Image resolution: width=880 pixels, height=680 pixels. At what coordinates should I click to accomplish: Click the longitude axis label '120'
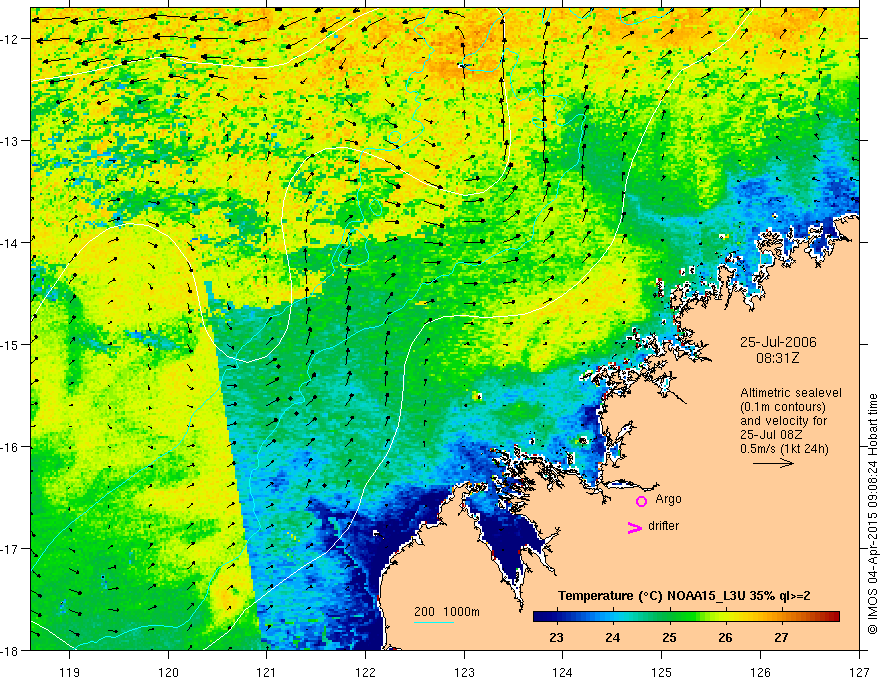[x=168, y=672]
